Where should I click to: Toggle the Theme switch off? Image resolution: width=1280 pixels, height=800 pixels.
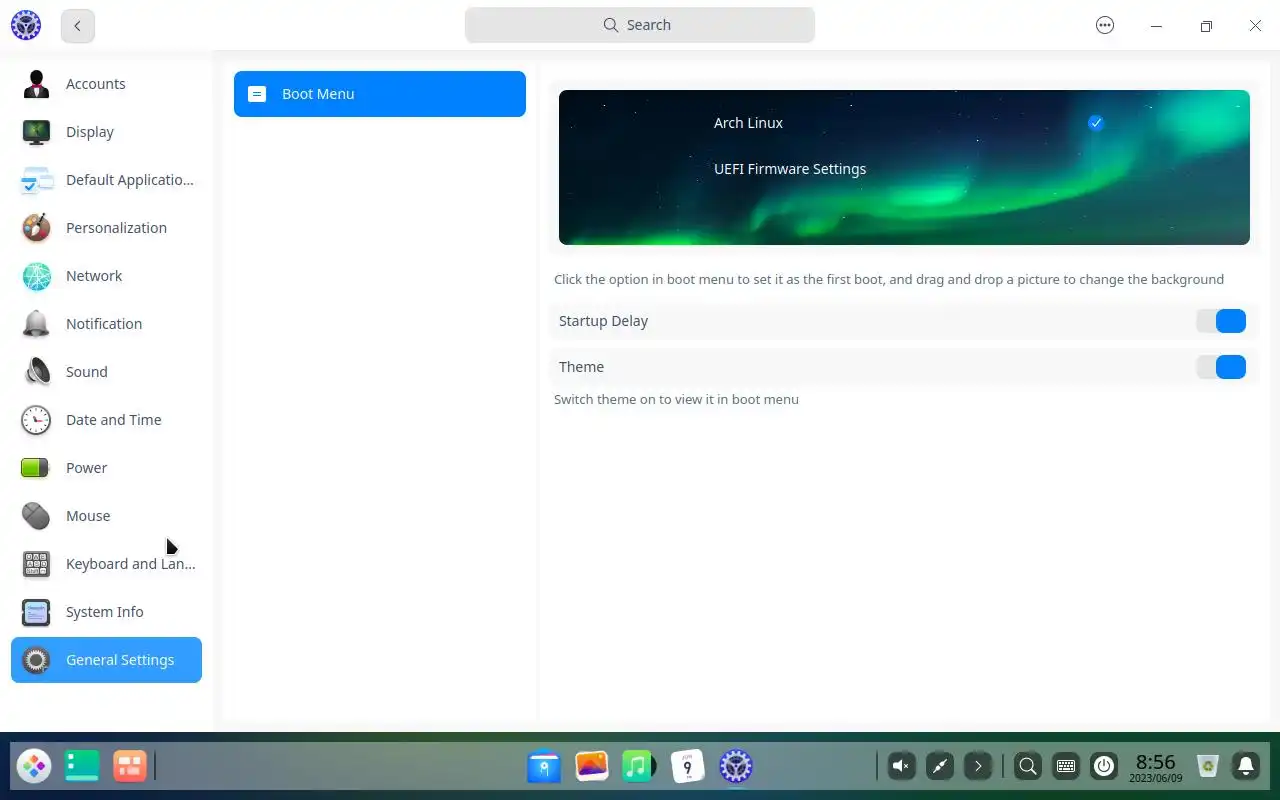[1221, 367]
